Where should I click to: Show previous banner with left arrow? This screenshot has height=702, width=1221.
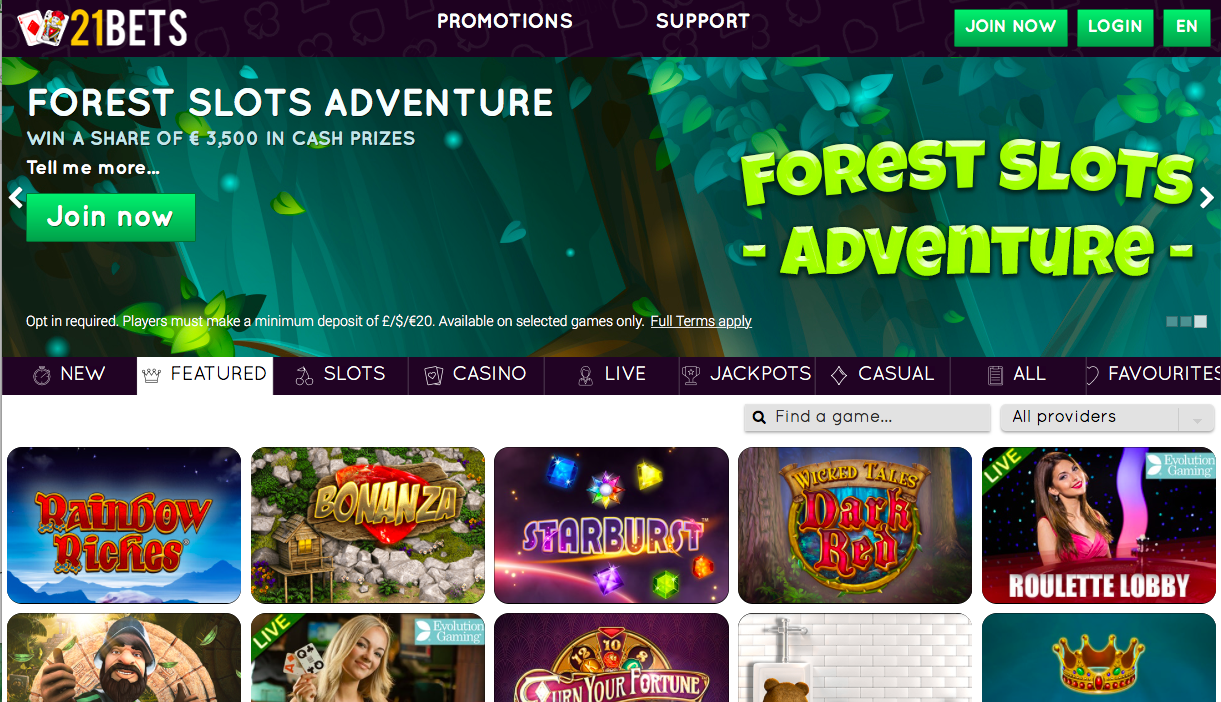(x=15, y=197)
